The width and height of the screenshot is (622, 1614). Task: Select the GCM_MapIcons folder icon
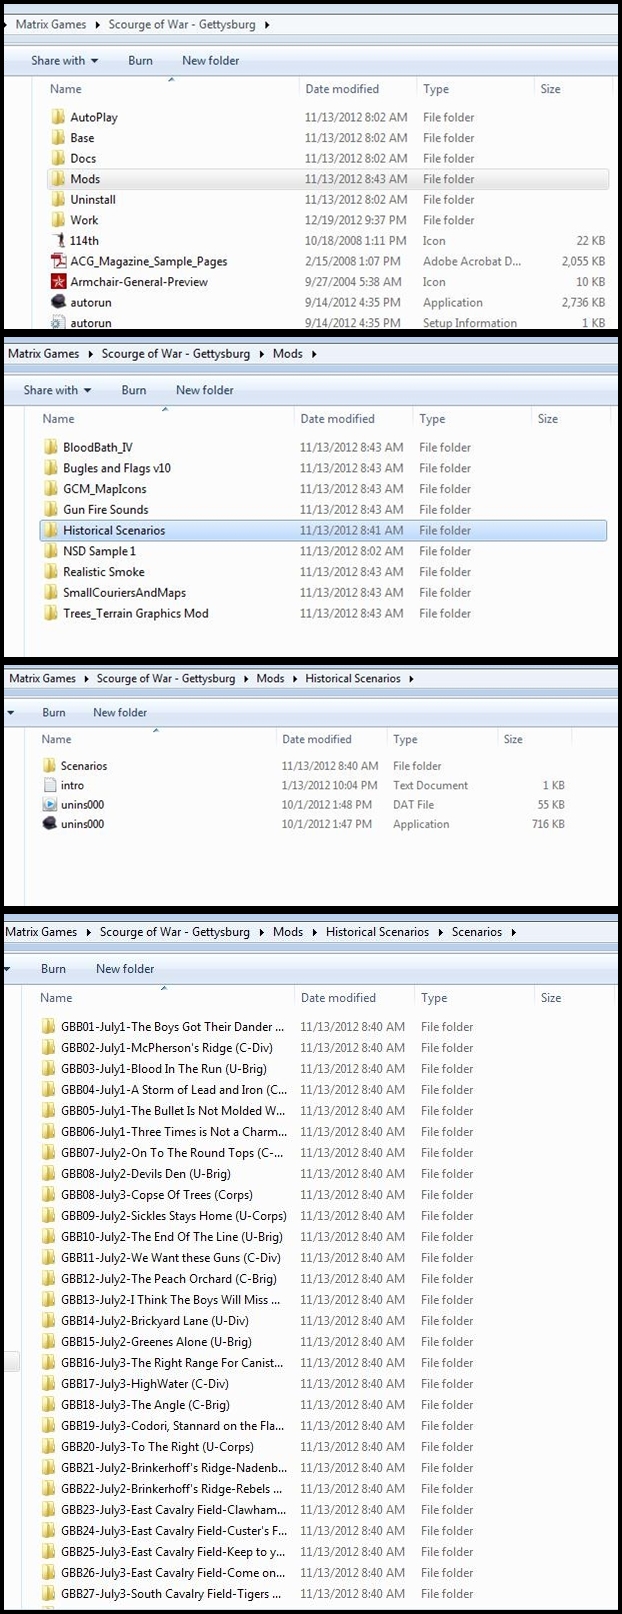51,489
